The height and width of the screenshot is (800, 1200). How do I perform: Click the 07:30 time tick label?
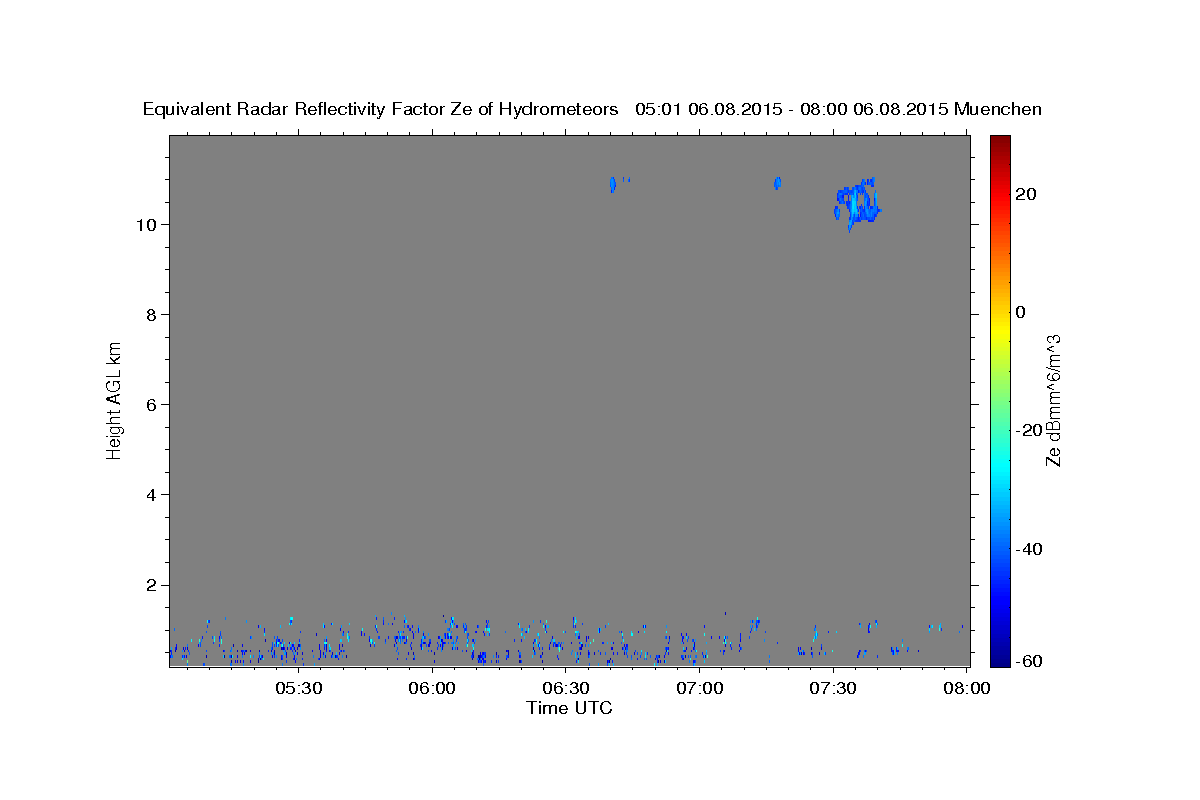click(x=833, y=689)
